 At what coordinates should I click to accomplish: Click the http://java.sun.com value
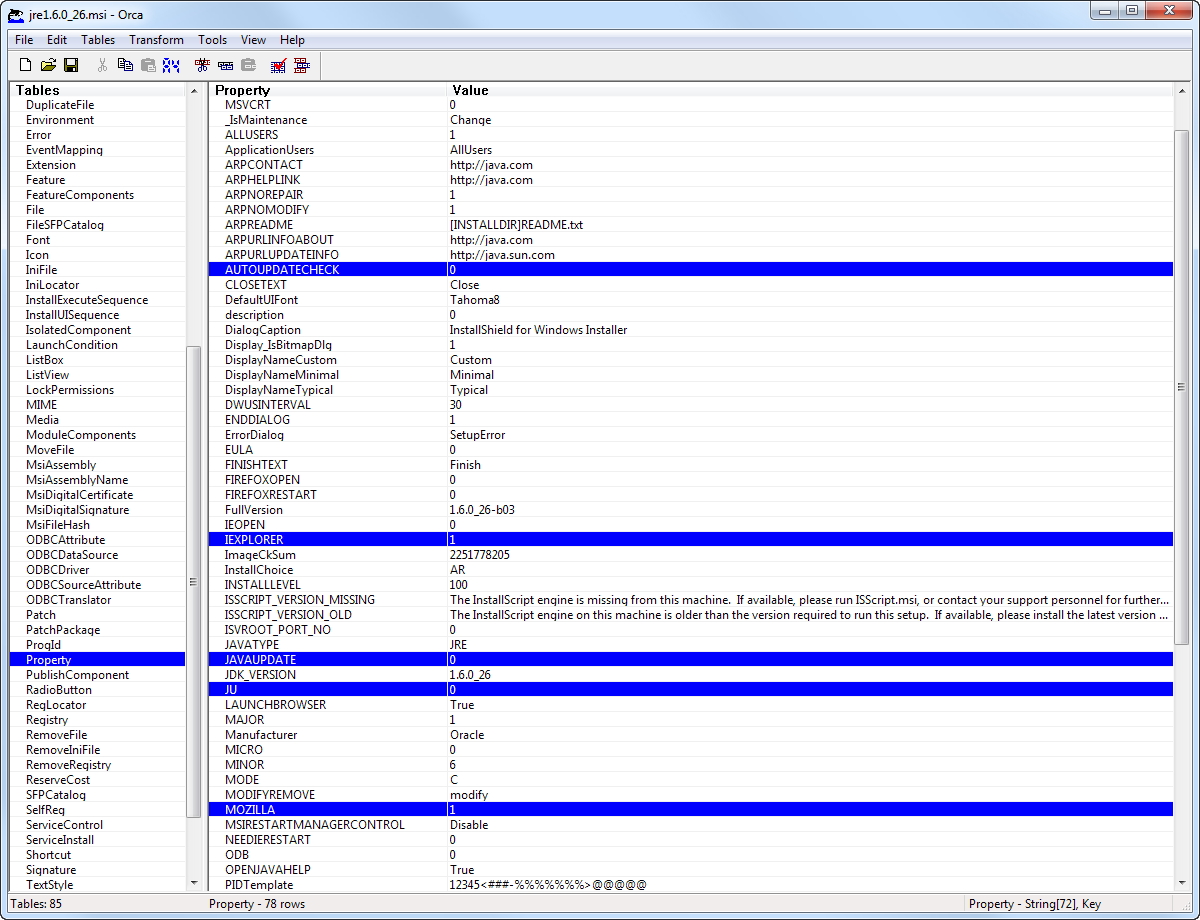502,255
